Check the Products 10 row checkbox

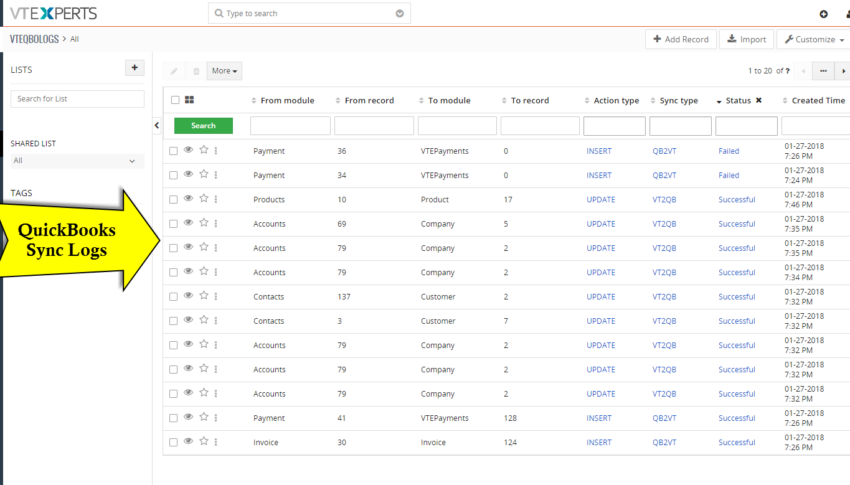coord(173,200)
